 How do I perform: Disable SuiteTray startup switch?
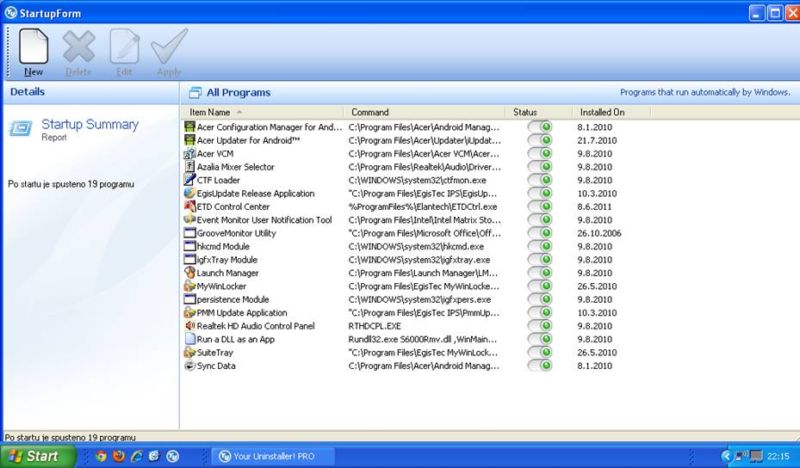pos(540,352)
